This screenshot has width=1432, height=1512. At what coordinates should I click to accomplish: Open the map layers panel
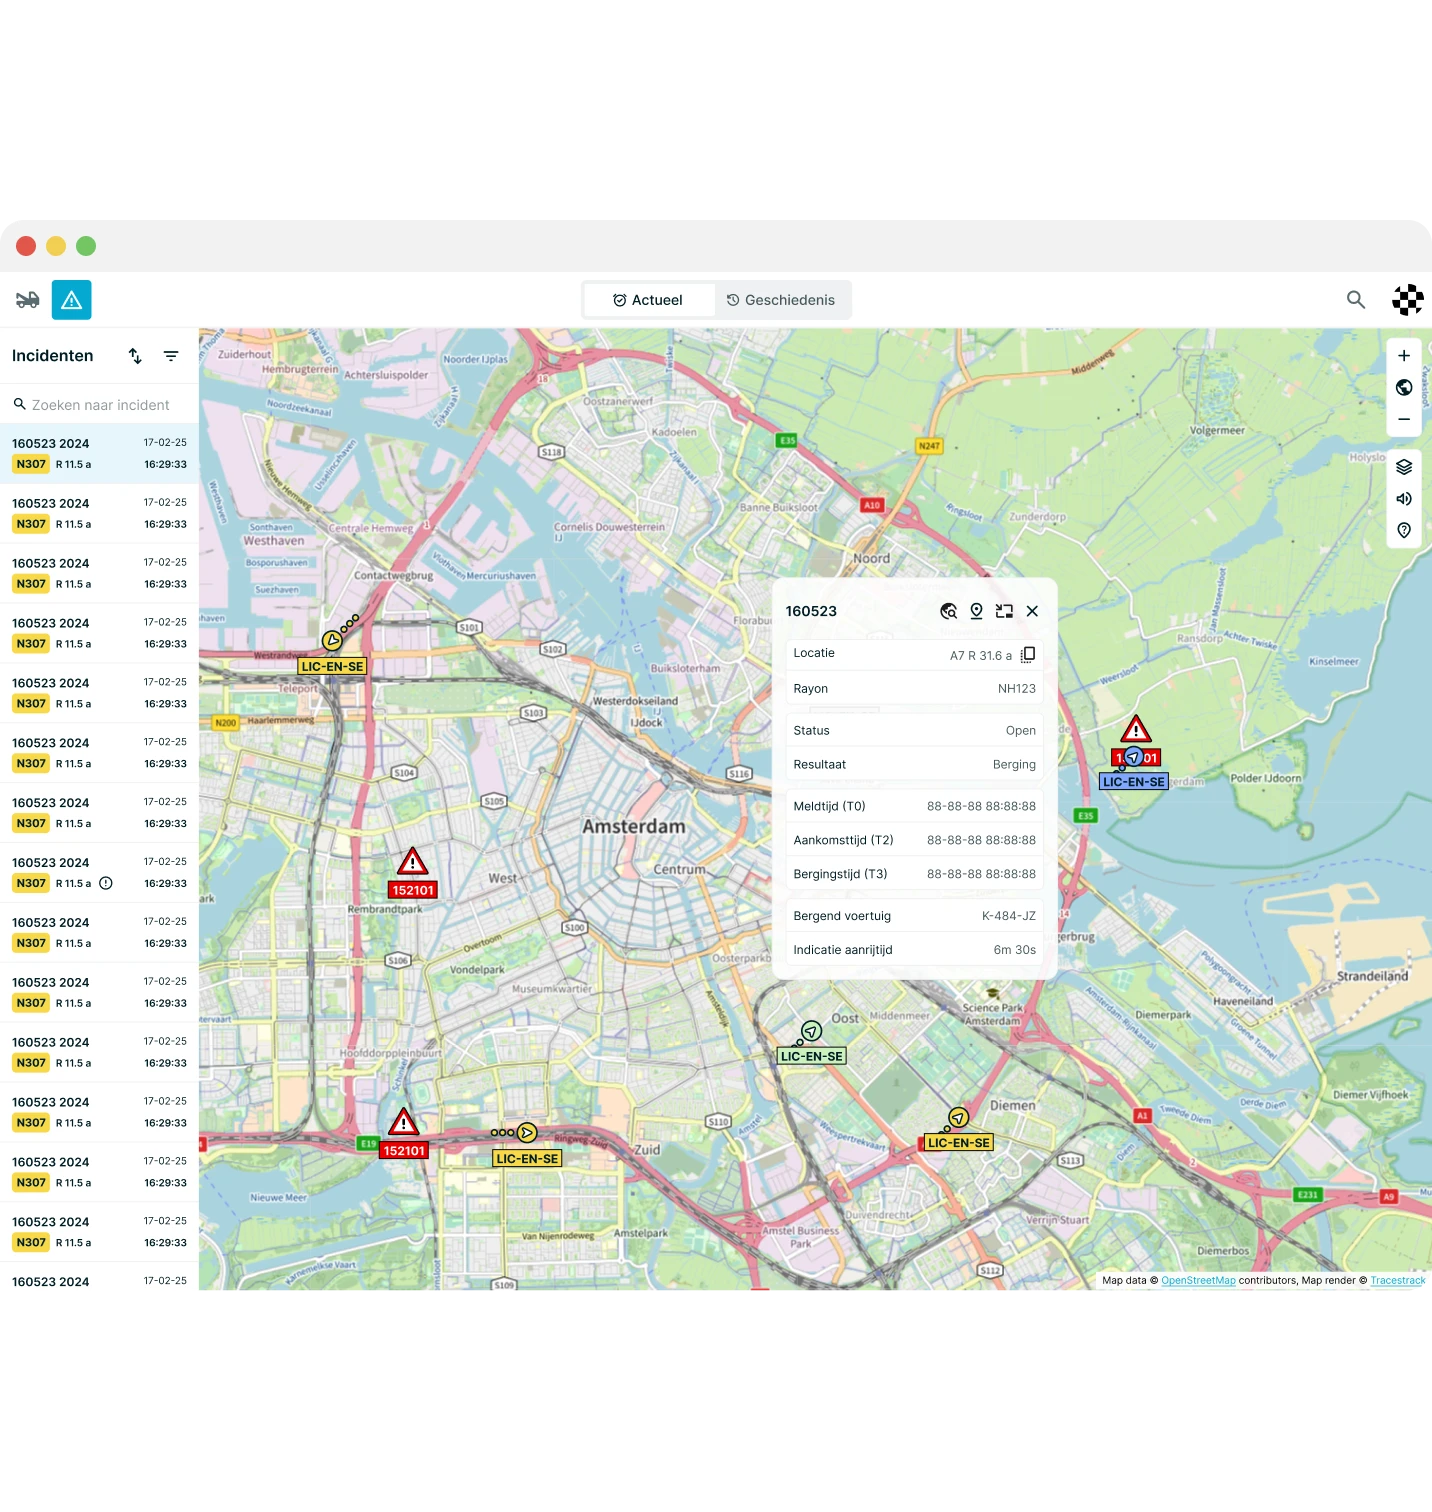click(1404, 467)
